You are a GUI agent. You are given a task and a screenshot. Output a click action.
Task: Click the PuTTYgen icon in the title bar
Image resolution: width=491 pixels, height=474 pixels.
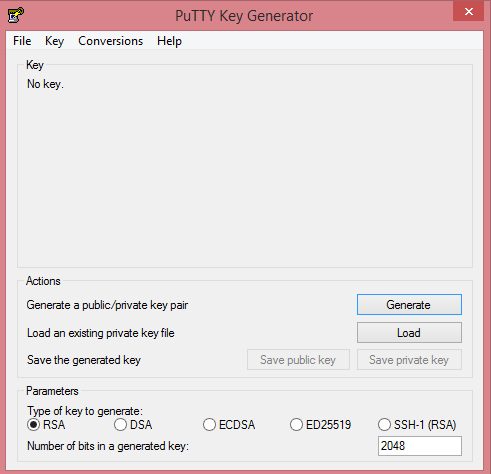pyautogui.click(x=16, y=15)
